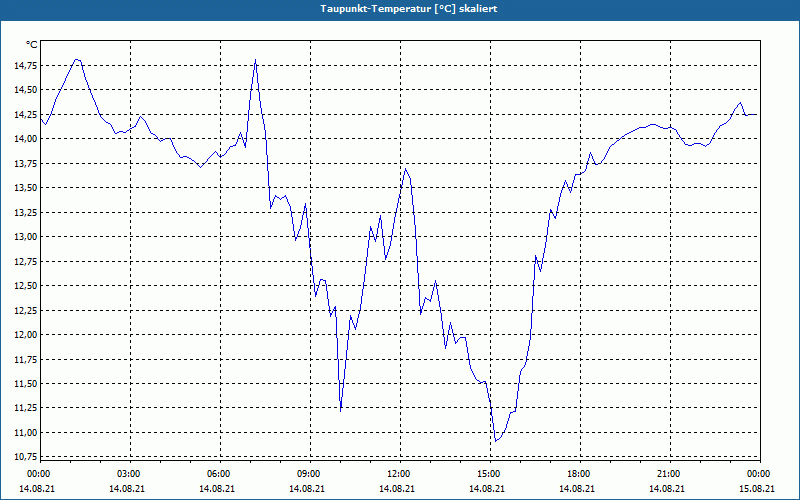Select the 13,25 y-axis label
Image resolution: width=800 pixels, height=500 pixels.
point(25,212)
